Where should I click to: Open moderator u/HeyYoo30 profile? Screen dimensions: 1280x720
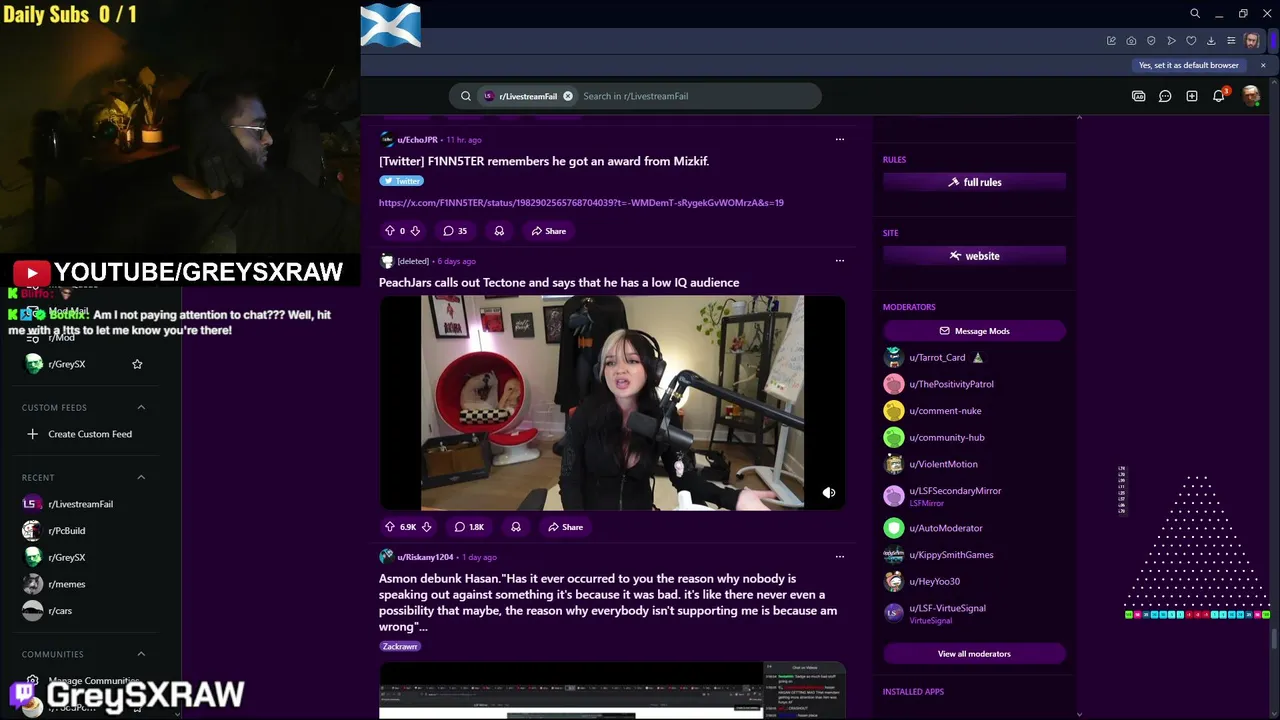[934, 581]
